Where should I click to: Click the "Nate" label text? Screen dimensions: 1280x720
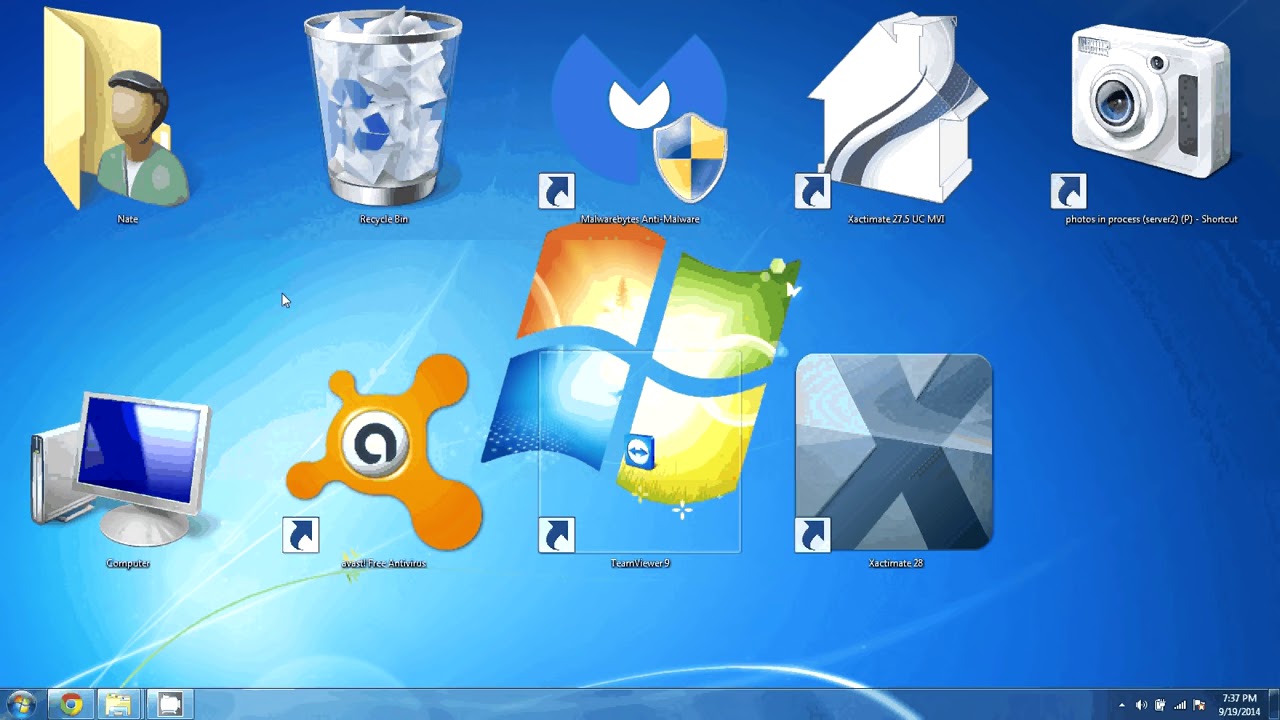pyautogui.click(x=127, y=219)
